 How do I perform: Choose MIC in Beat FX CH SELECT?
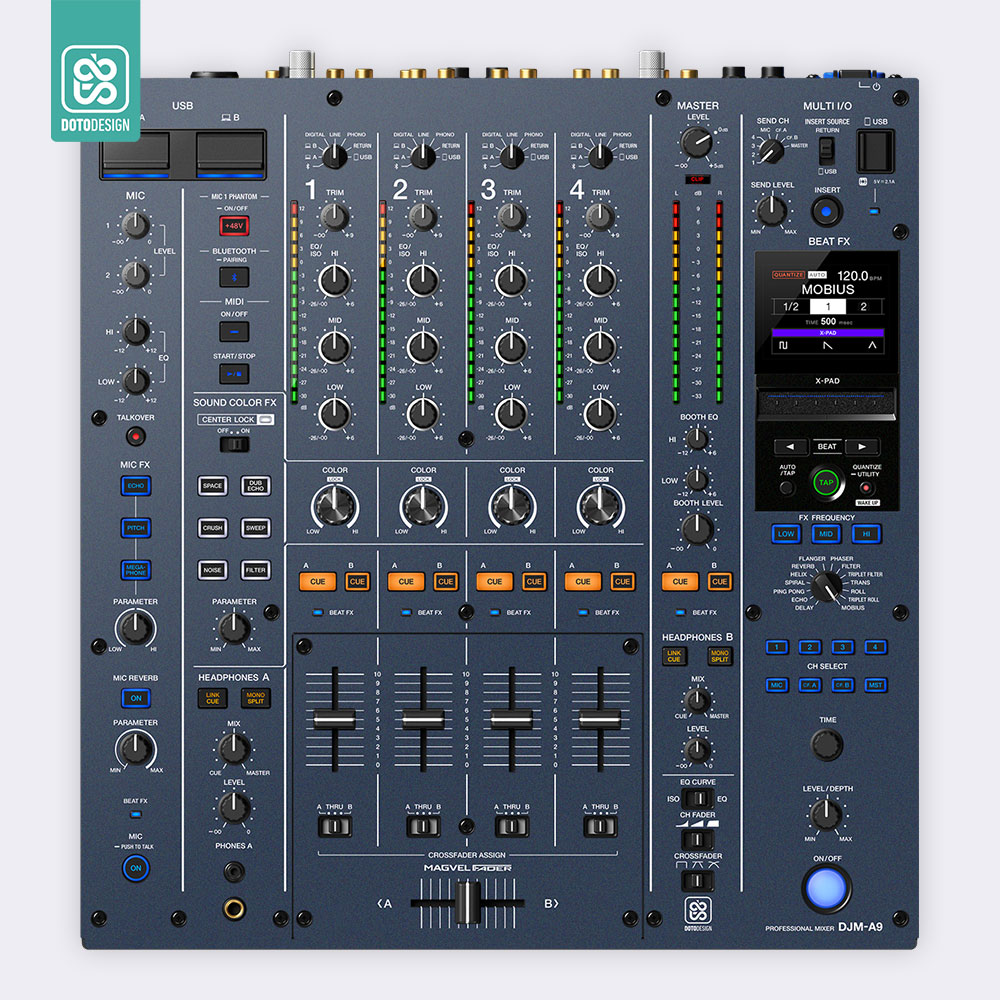[777, 686]
